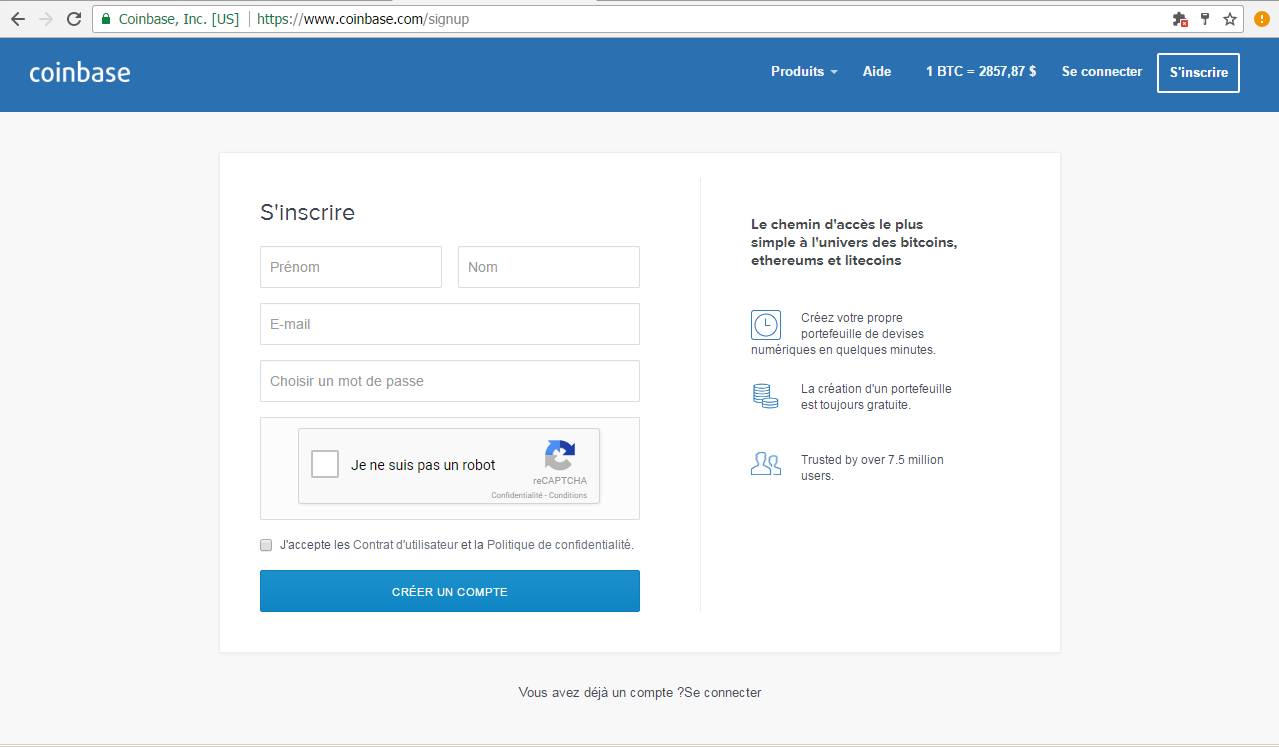Click the key password icon in address bar

[x=1205, y=19]
